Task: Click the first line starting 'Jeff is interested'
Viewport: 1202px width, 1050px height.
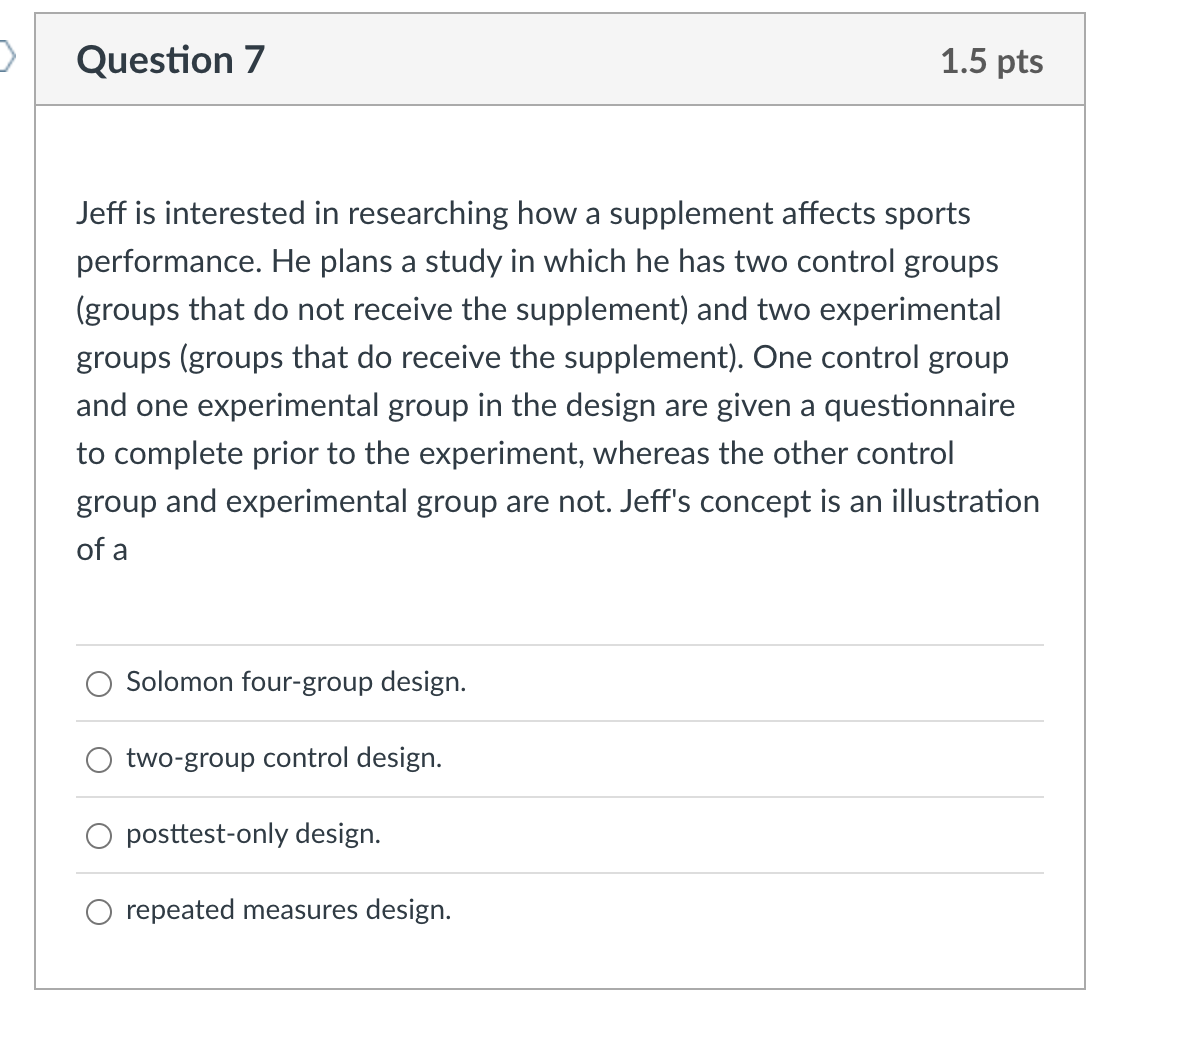Action: (x=523, y=213)
